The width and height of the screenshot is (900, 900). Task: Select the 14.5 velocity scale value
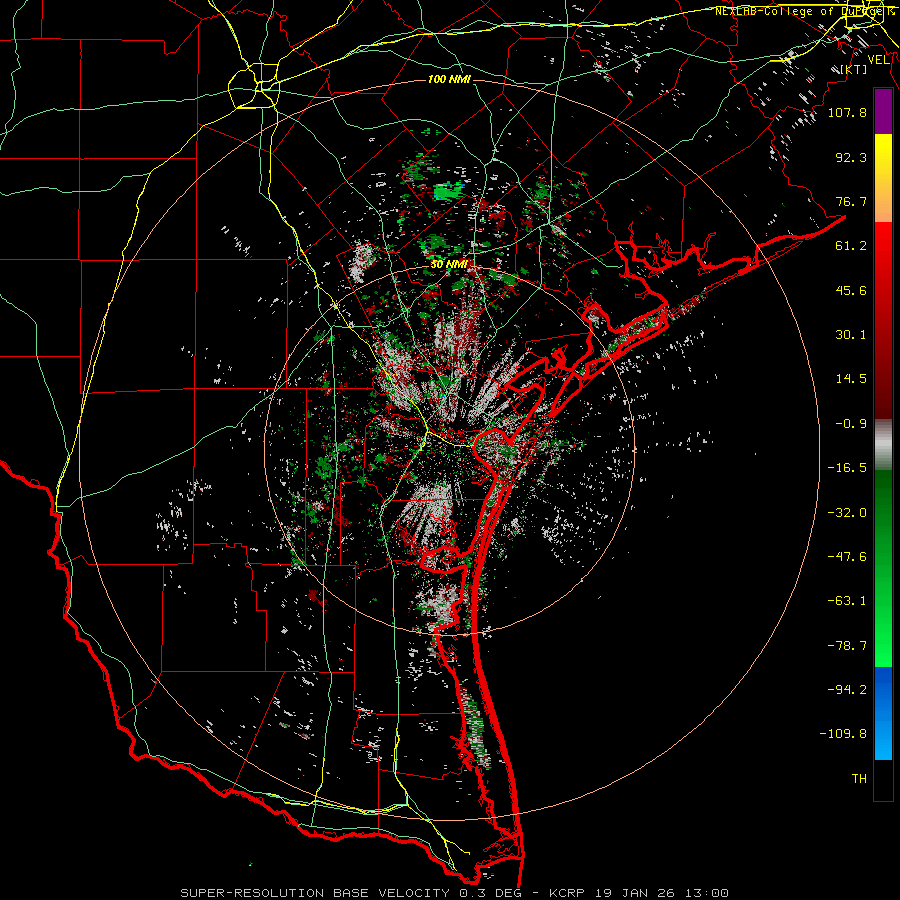[x=851, y=379]
